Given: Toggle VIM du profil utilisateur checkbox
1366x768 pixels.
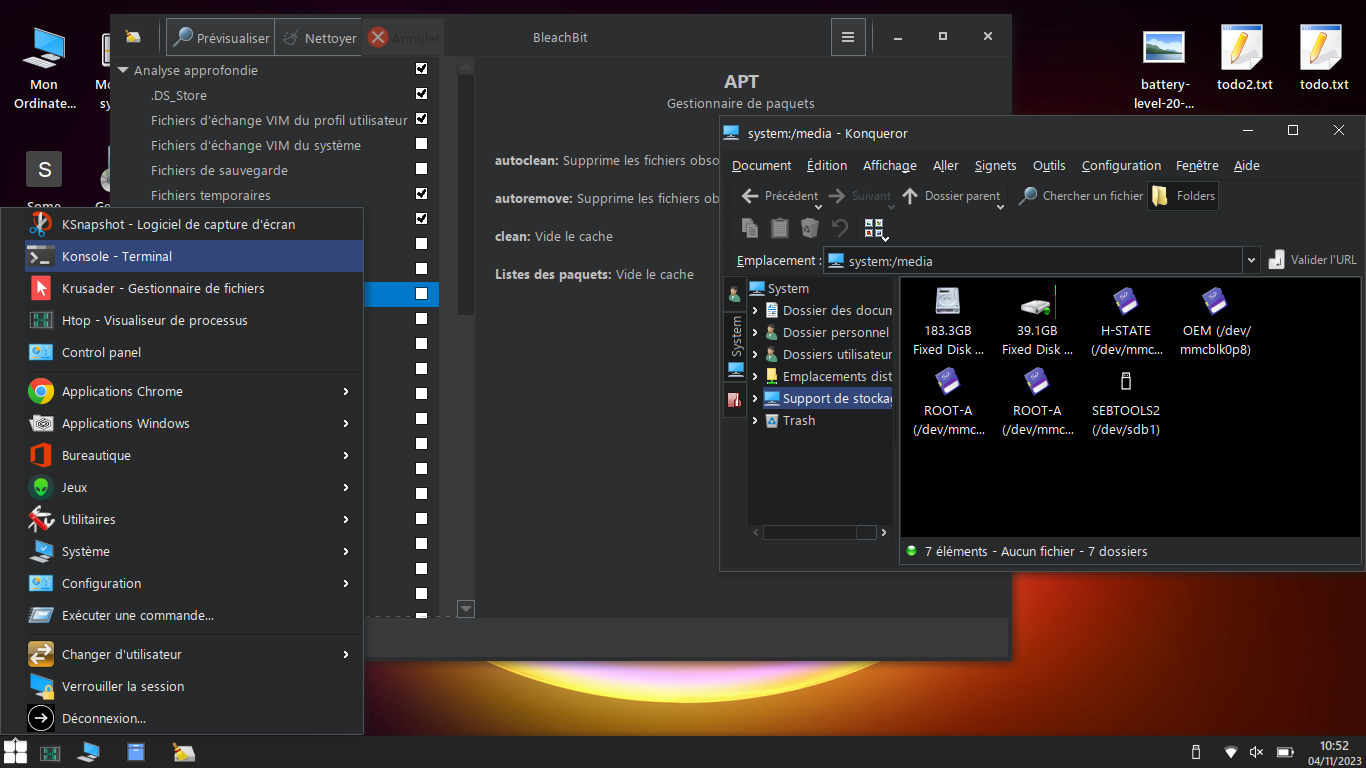Looking at the screenshot, I should [421, 119].
